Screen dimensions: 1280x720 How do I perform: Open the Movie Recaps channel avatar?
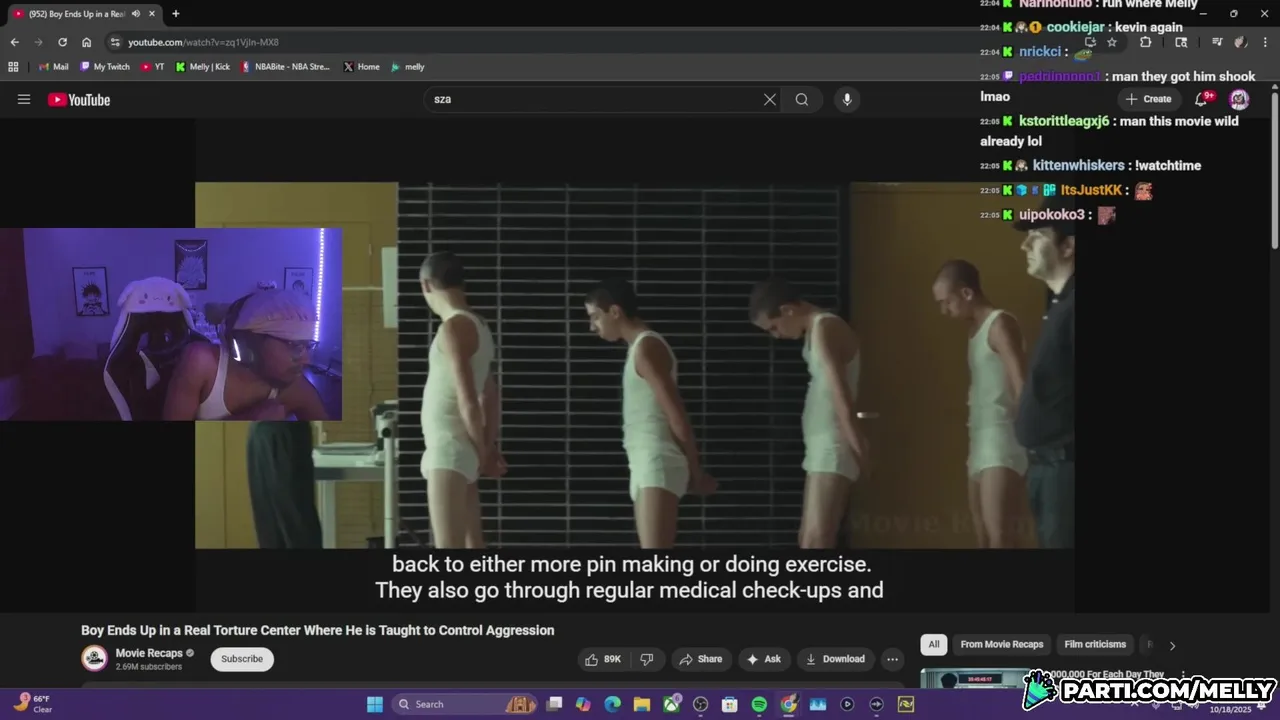click(95, 658)
